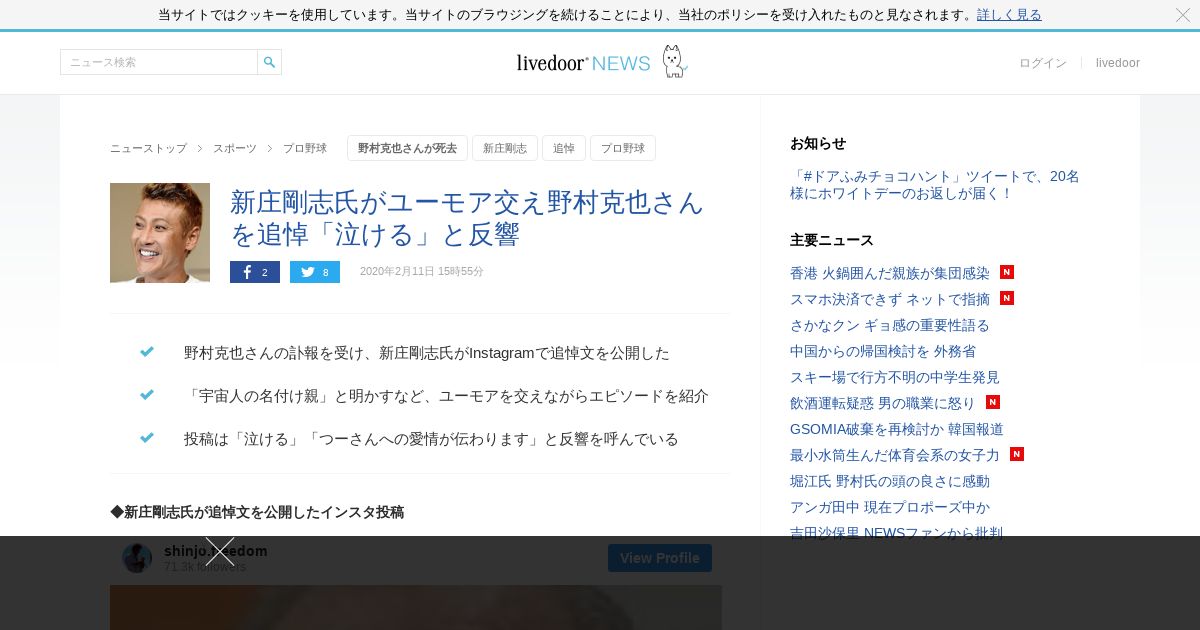Open さかなクン ギョ感の重要性語る news
Image resolution: width=1200 pixels, height=630 pixels.
(x=890, y=325)
